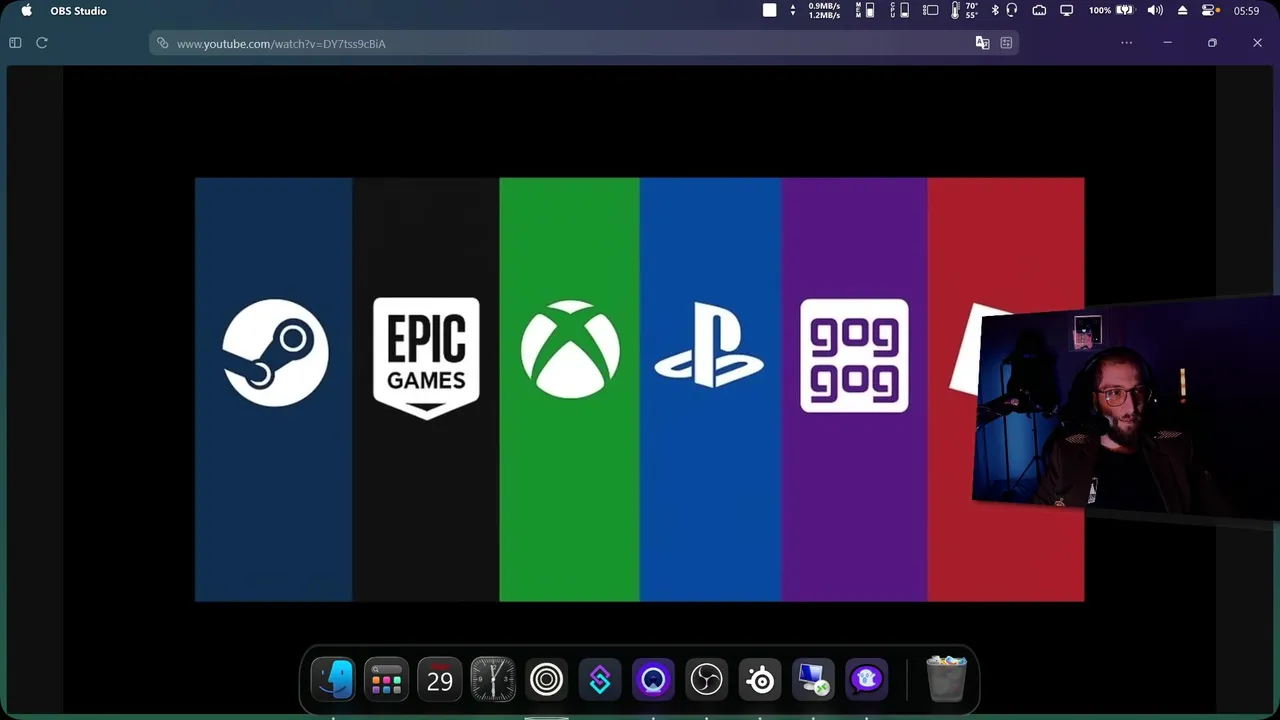
Task: Click the webcam overlay of the streamer
Action: tap(1125, 410)
